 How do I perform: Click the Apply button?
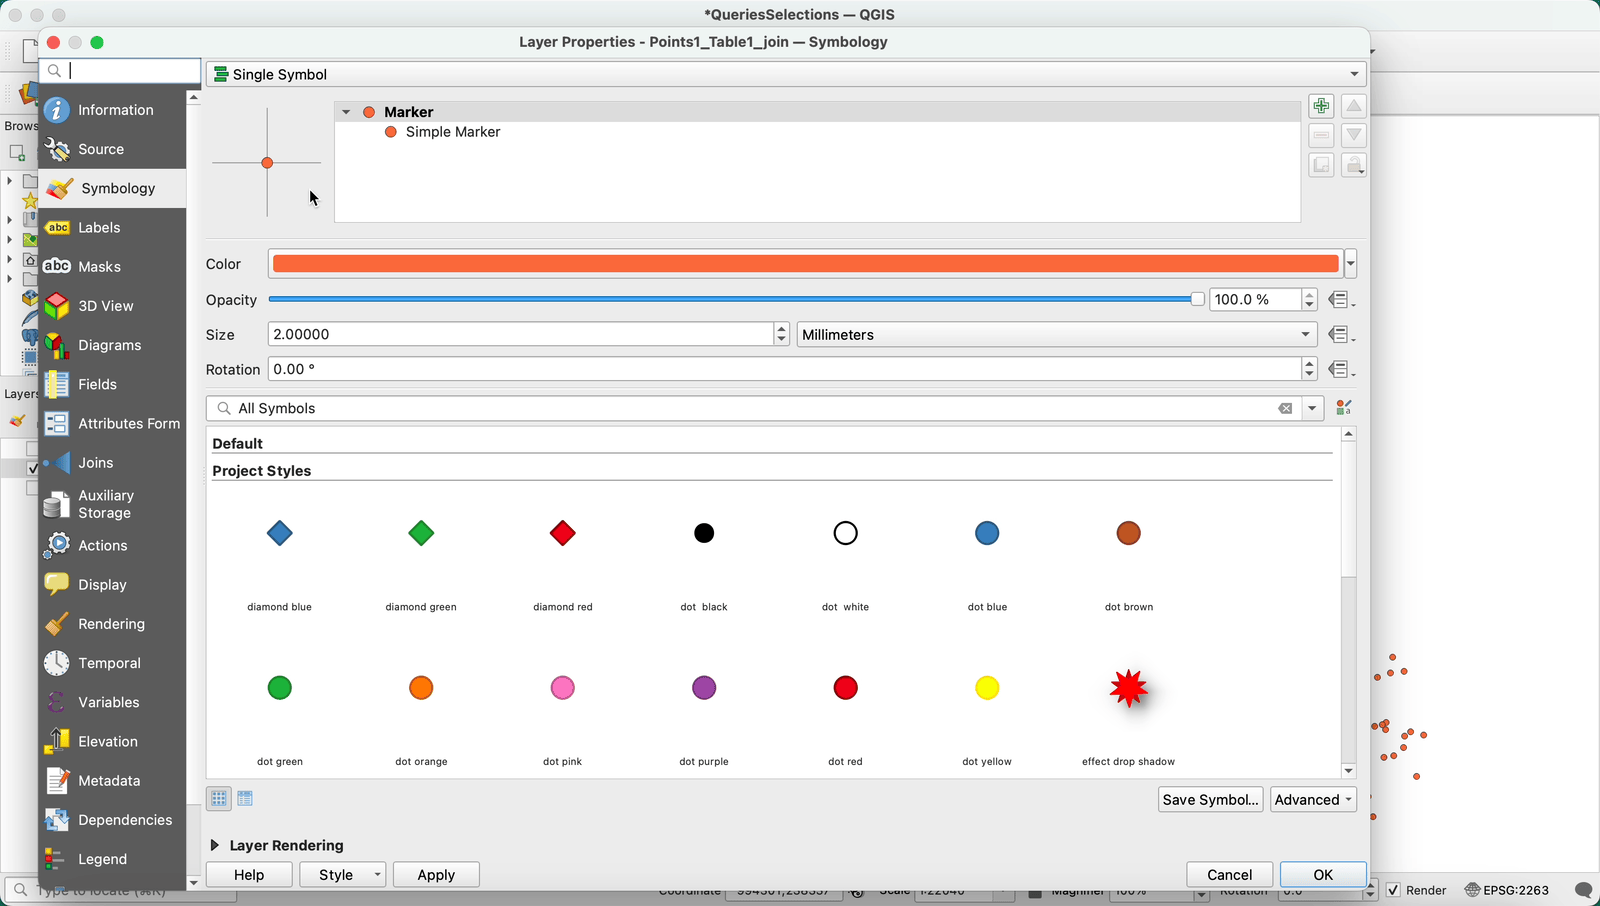pyautogui.click(x=436, y=875)
